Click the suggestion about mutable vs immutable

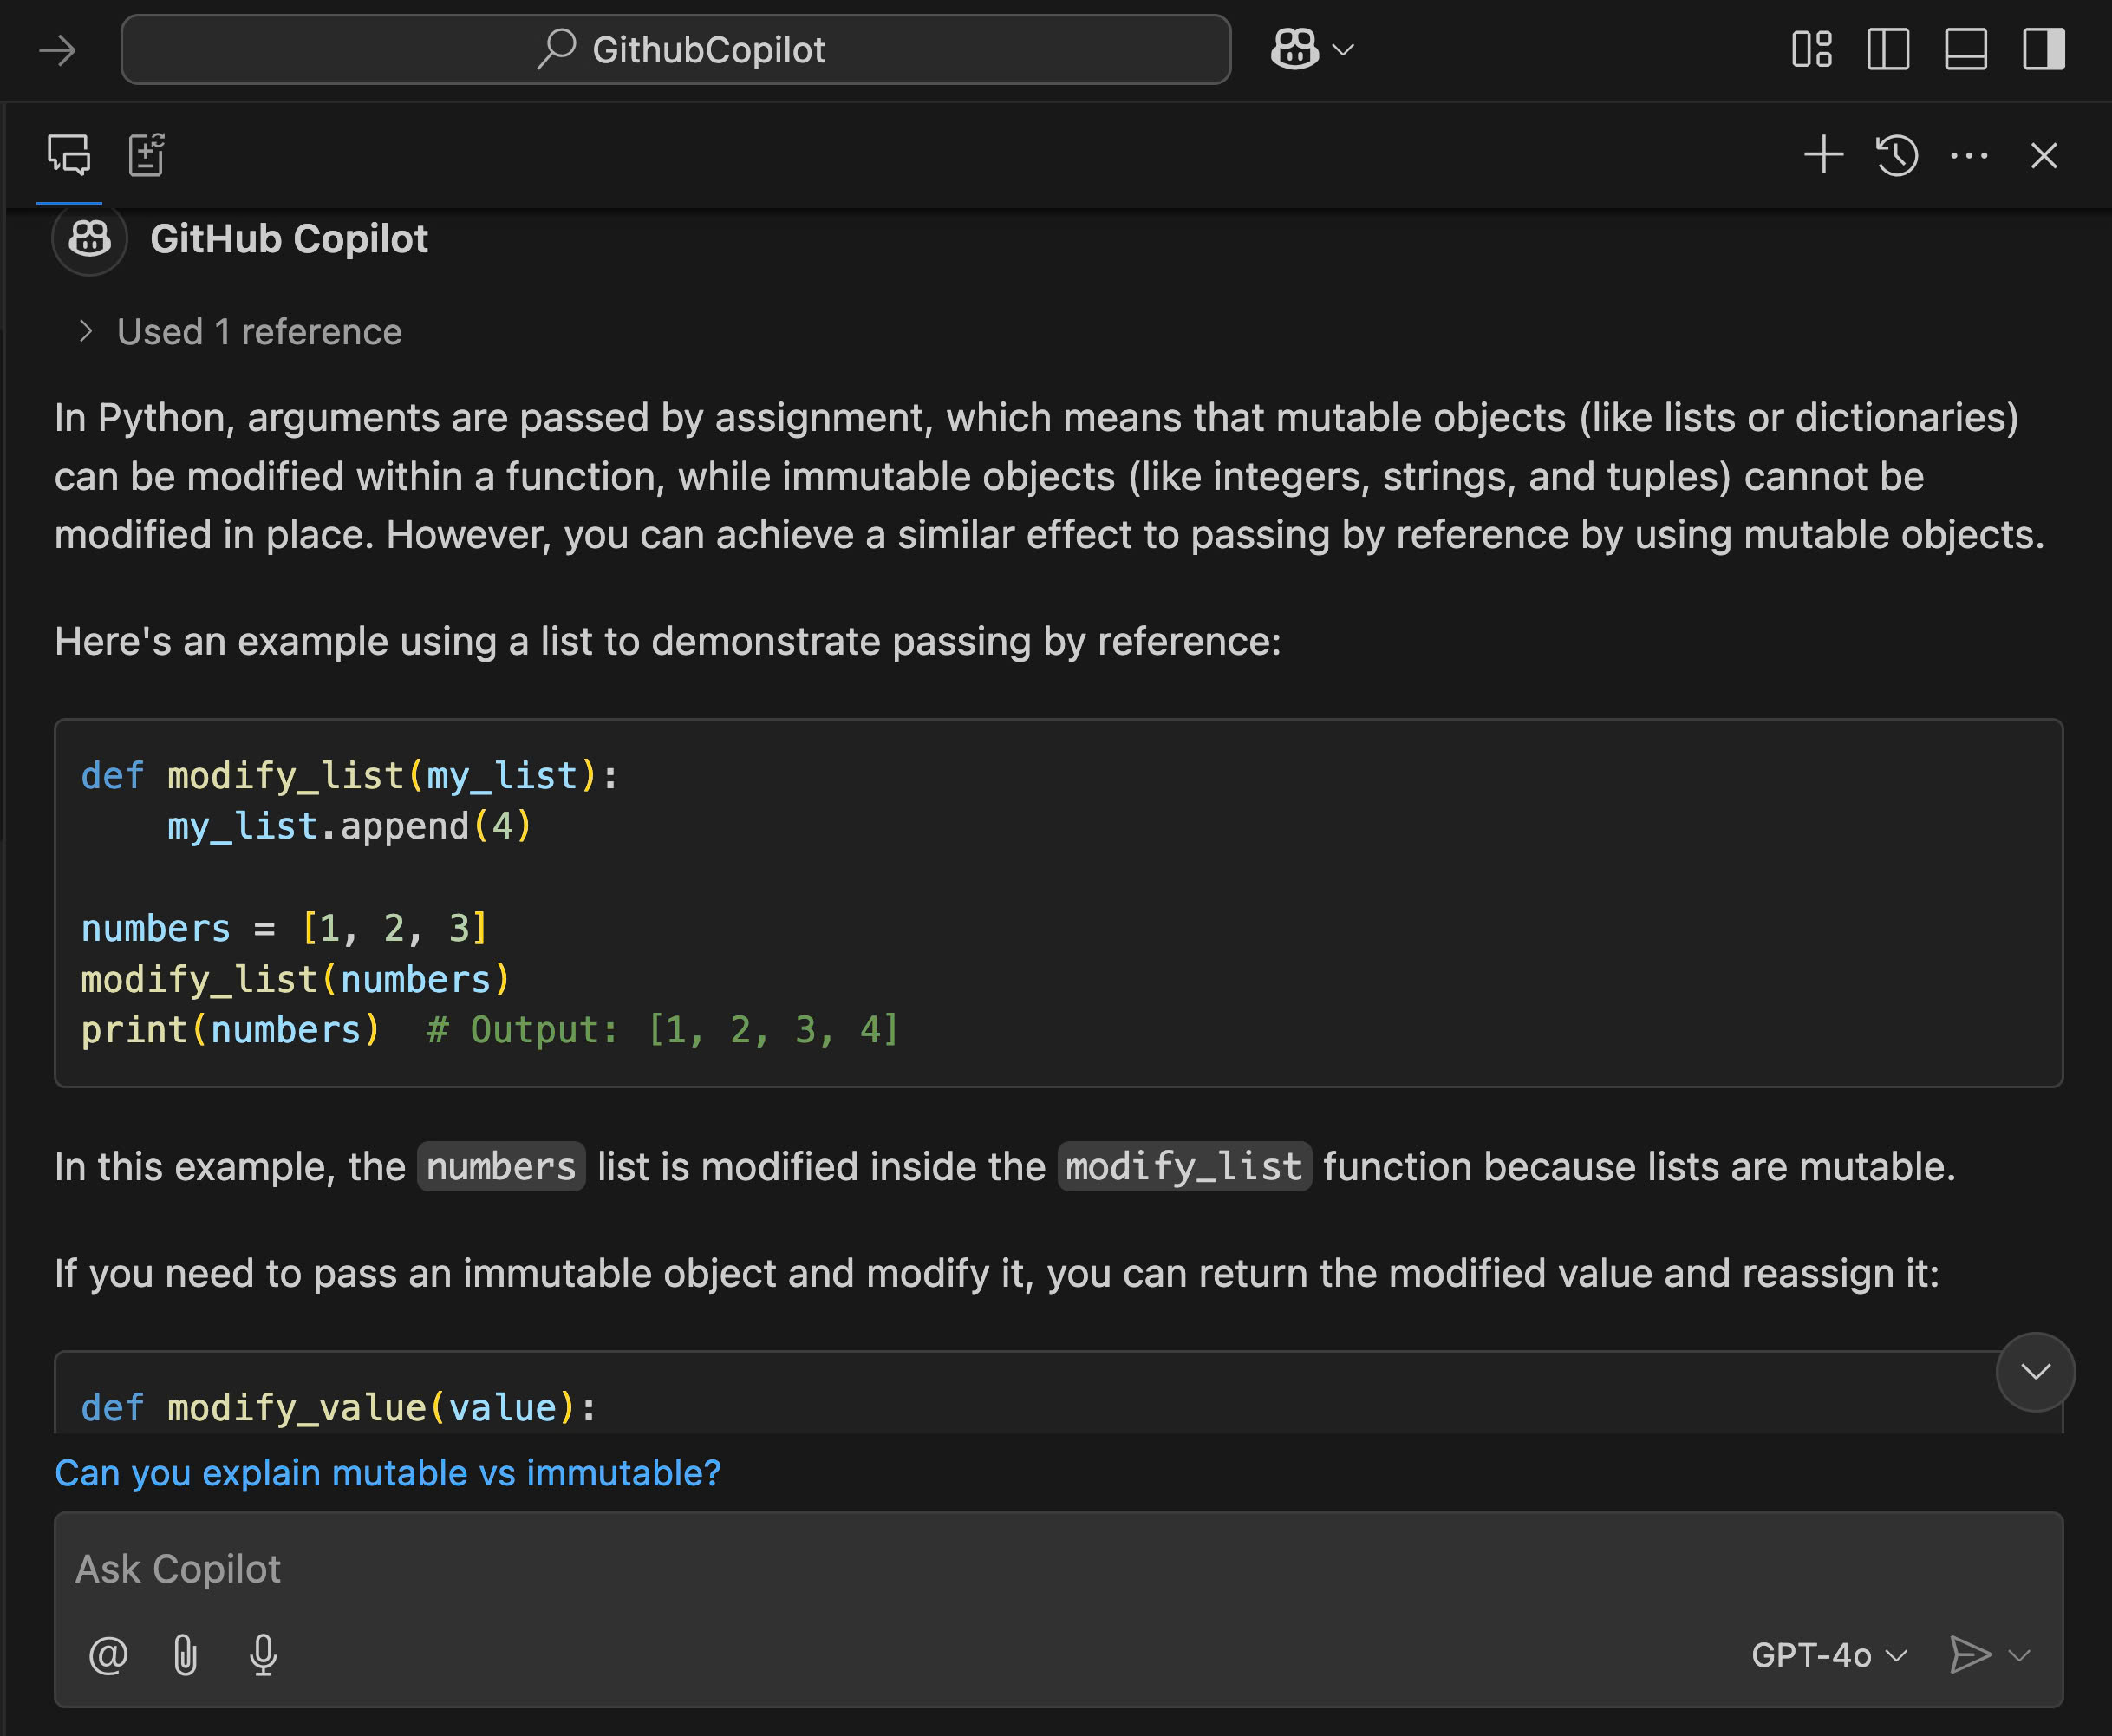coord(388,1472)
